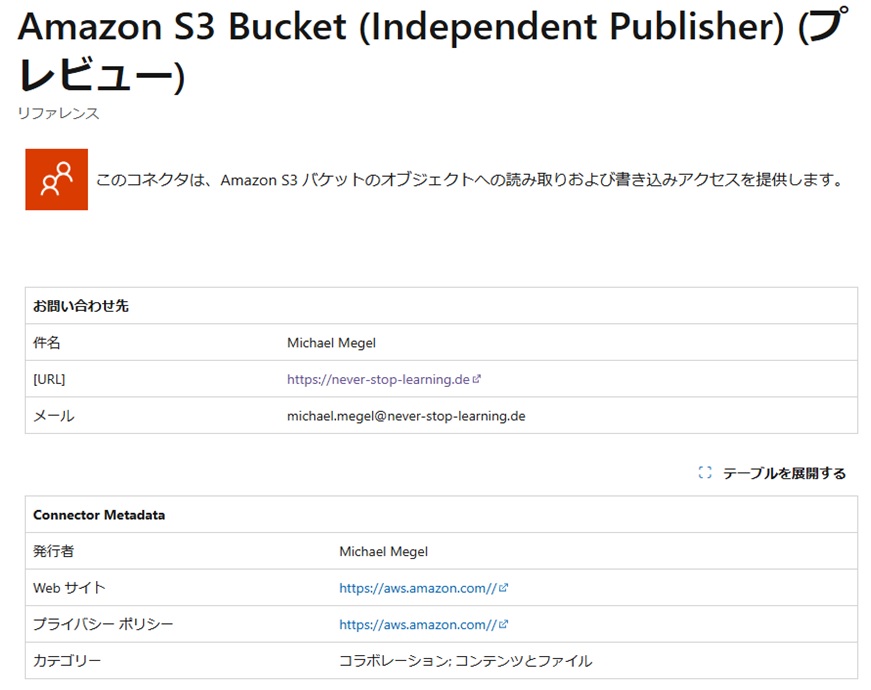Open the Web サイト aws.amazon.com link

pyautogui.click(x=418, y=588)
